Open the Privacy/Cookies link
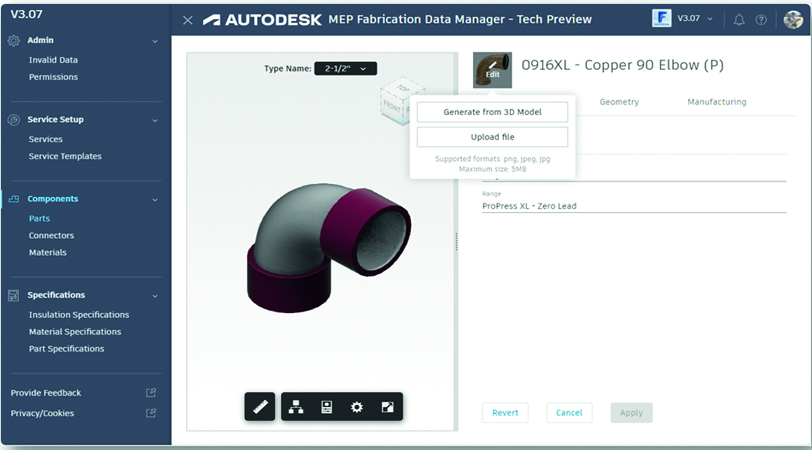This screenshot has height=450, width=812. click(42, 413)
